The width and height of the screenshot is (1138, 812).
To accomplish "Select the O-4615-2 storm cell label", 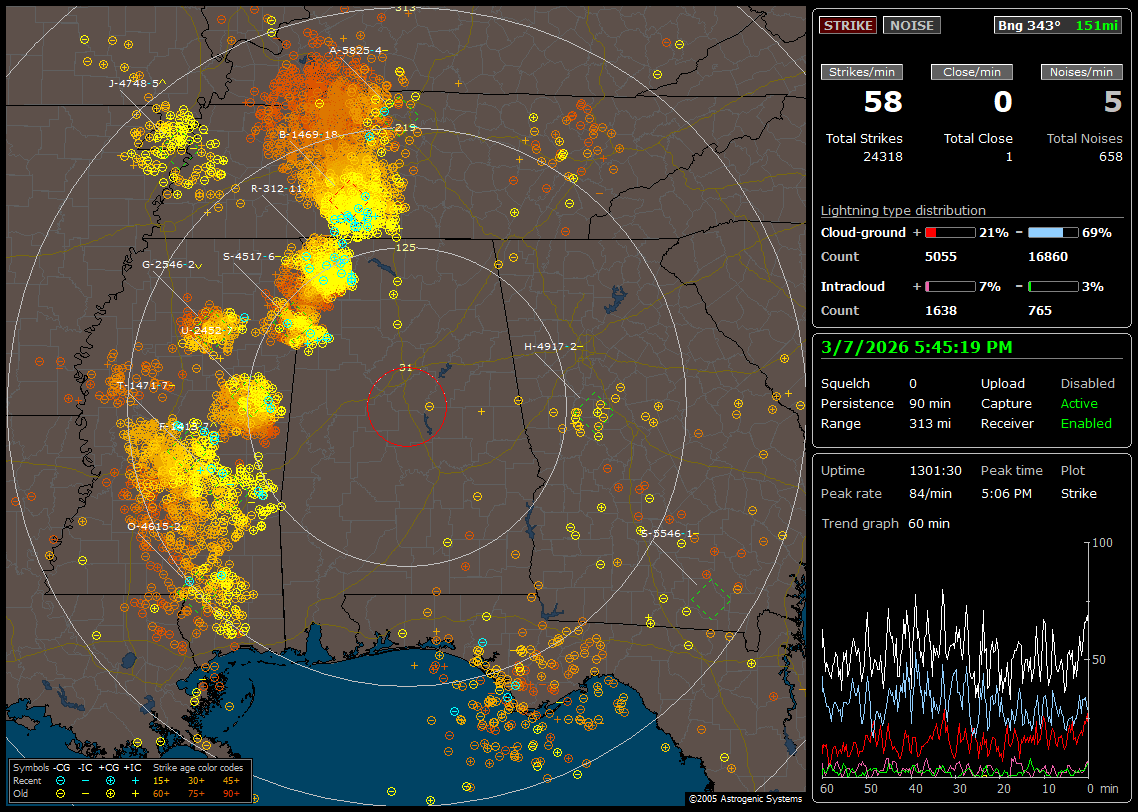I will [154, 526].
